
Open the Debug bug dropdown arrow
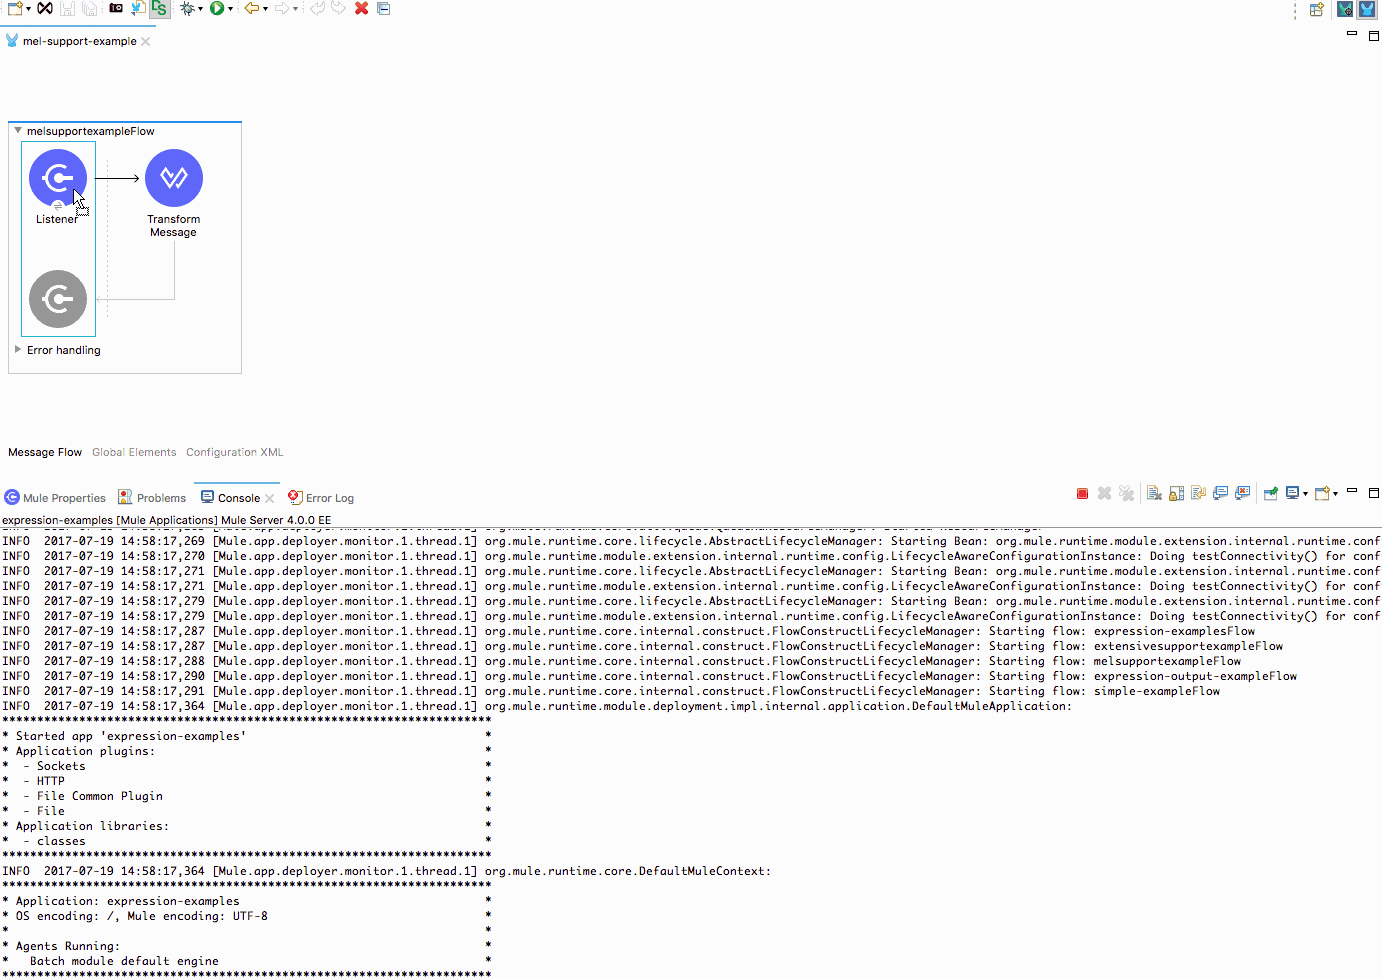coord(200,9)
